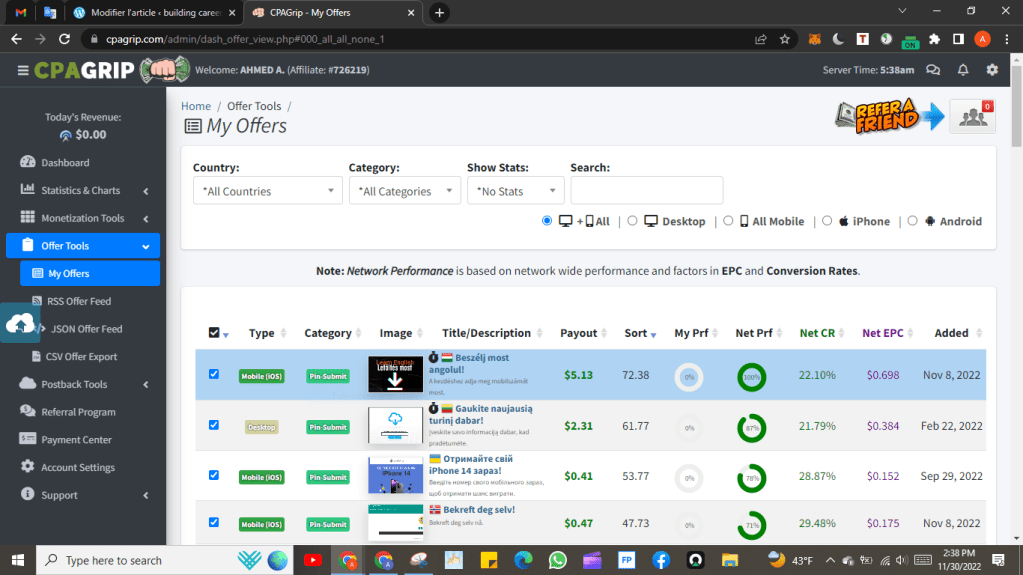Click the Home breadcrumb link
Image resolution: width=1023 pixels, height=575 pixels.
[x=196, y=106]
